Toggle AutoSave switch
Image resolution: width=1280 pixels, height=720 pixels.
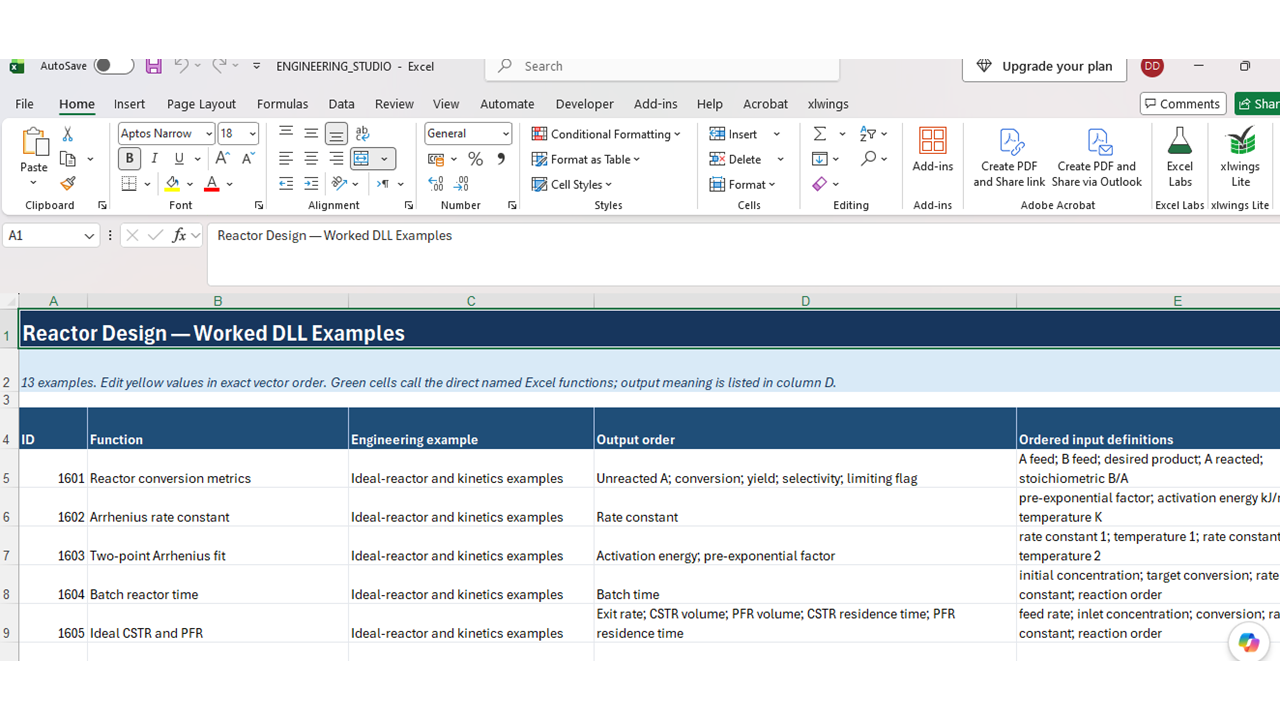(113, 66)
